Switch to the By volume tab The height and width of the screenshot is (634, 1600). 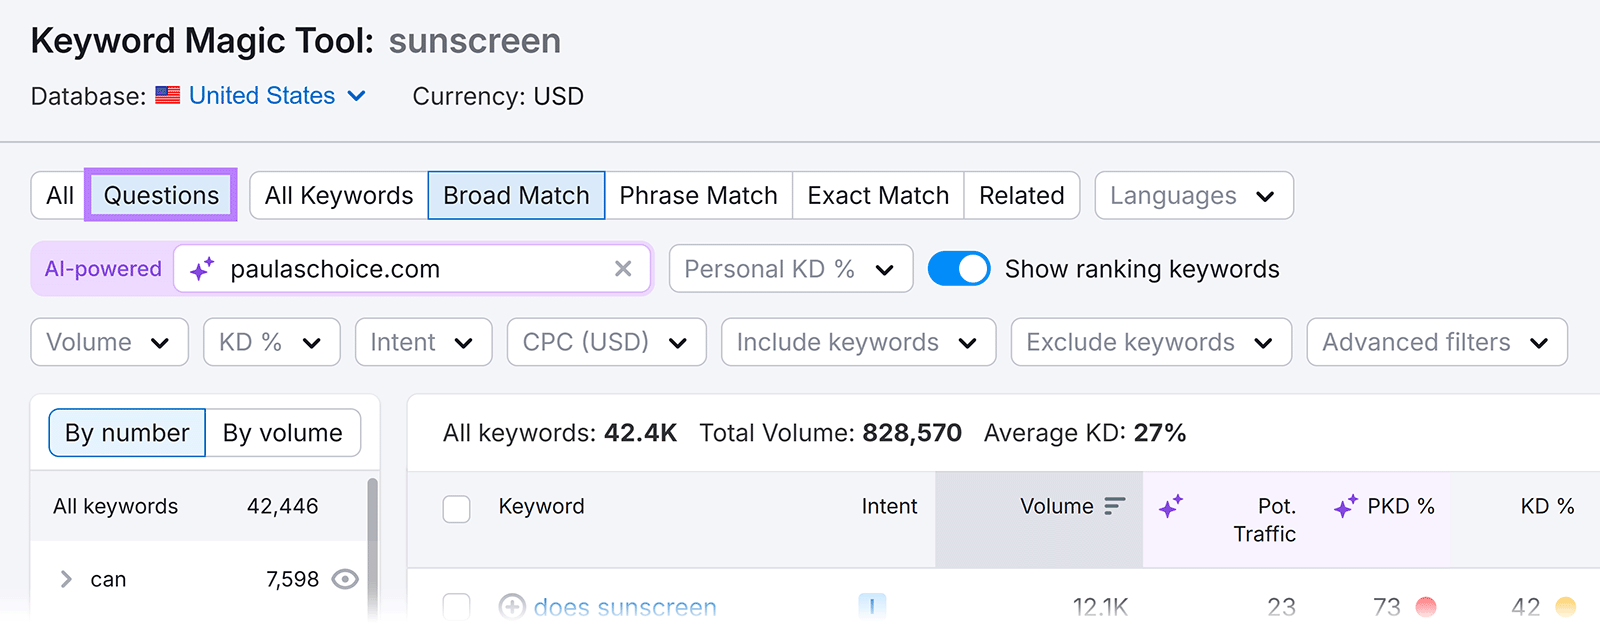pos(283,432)
